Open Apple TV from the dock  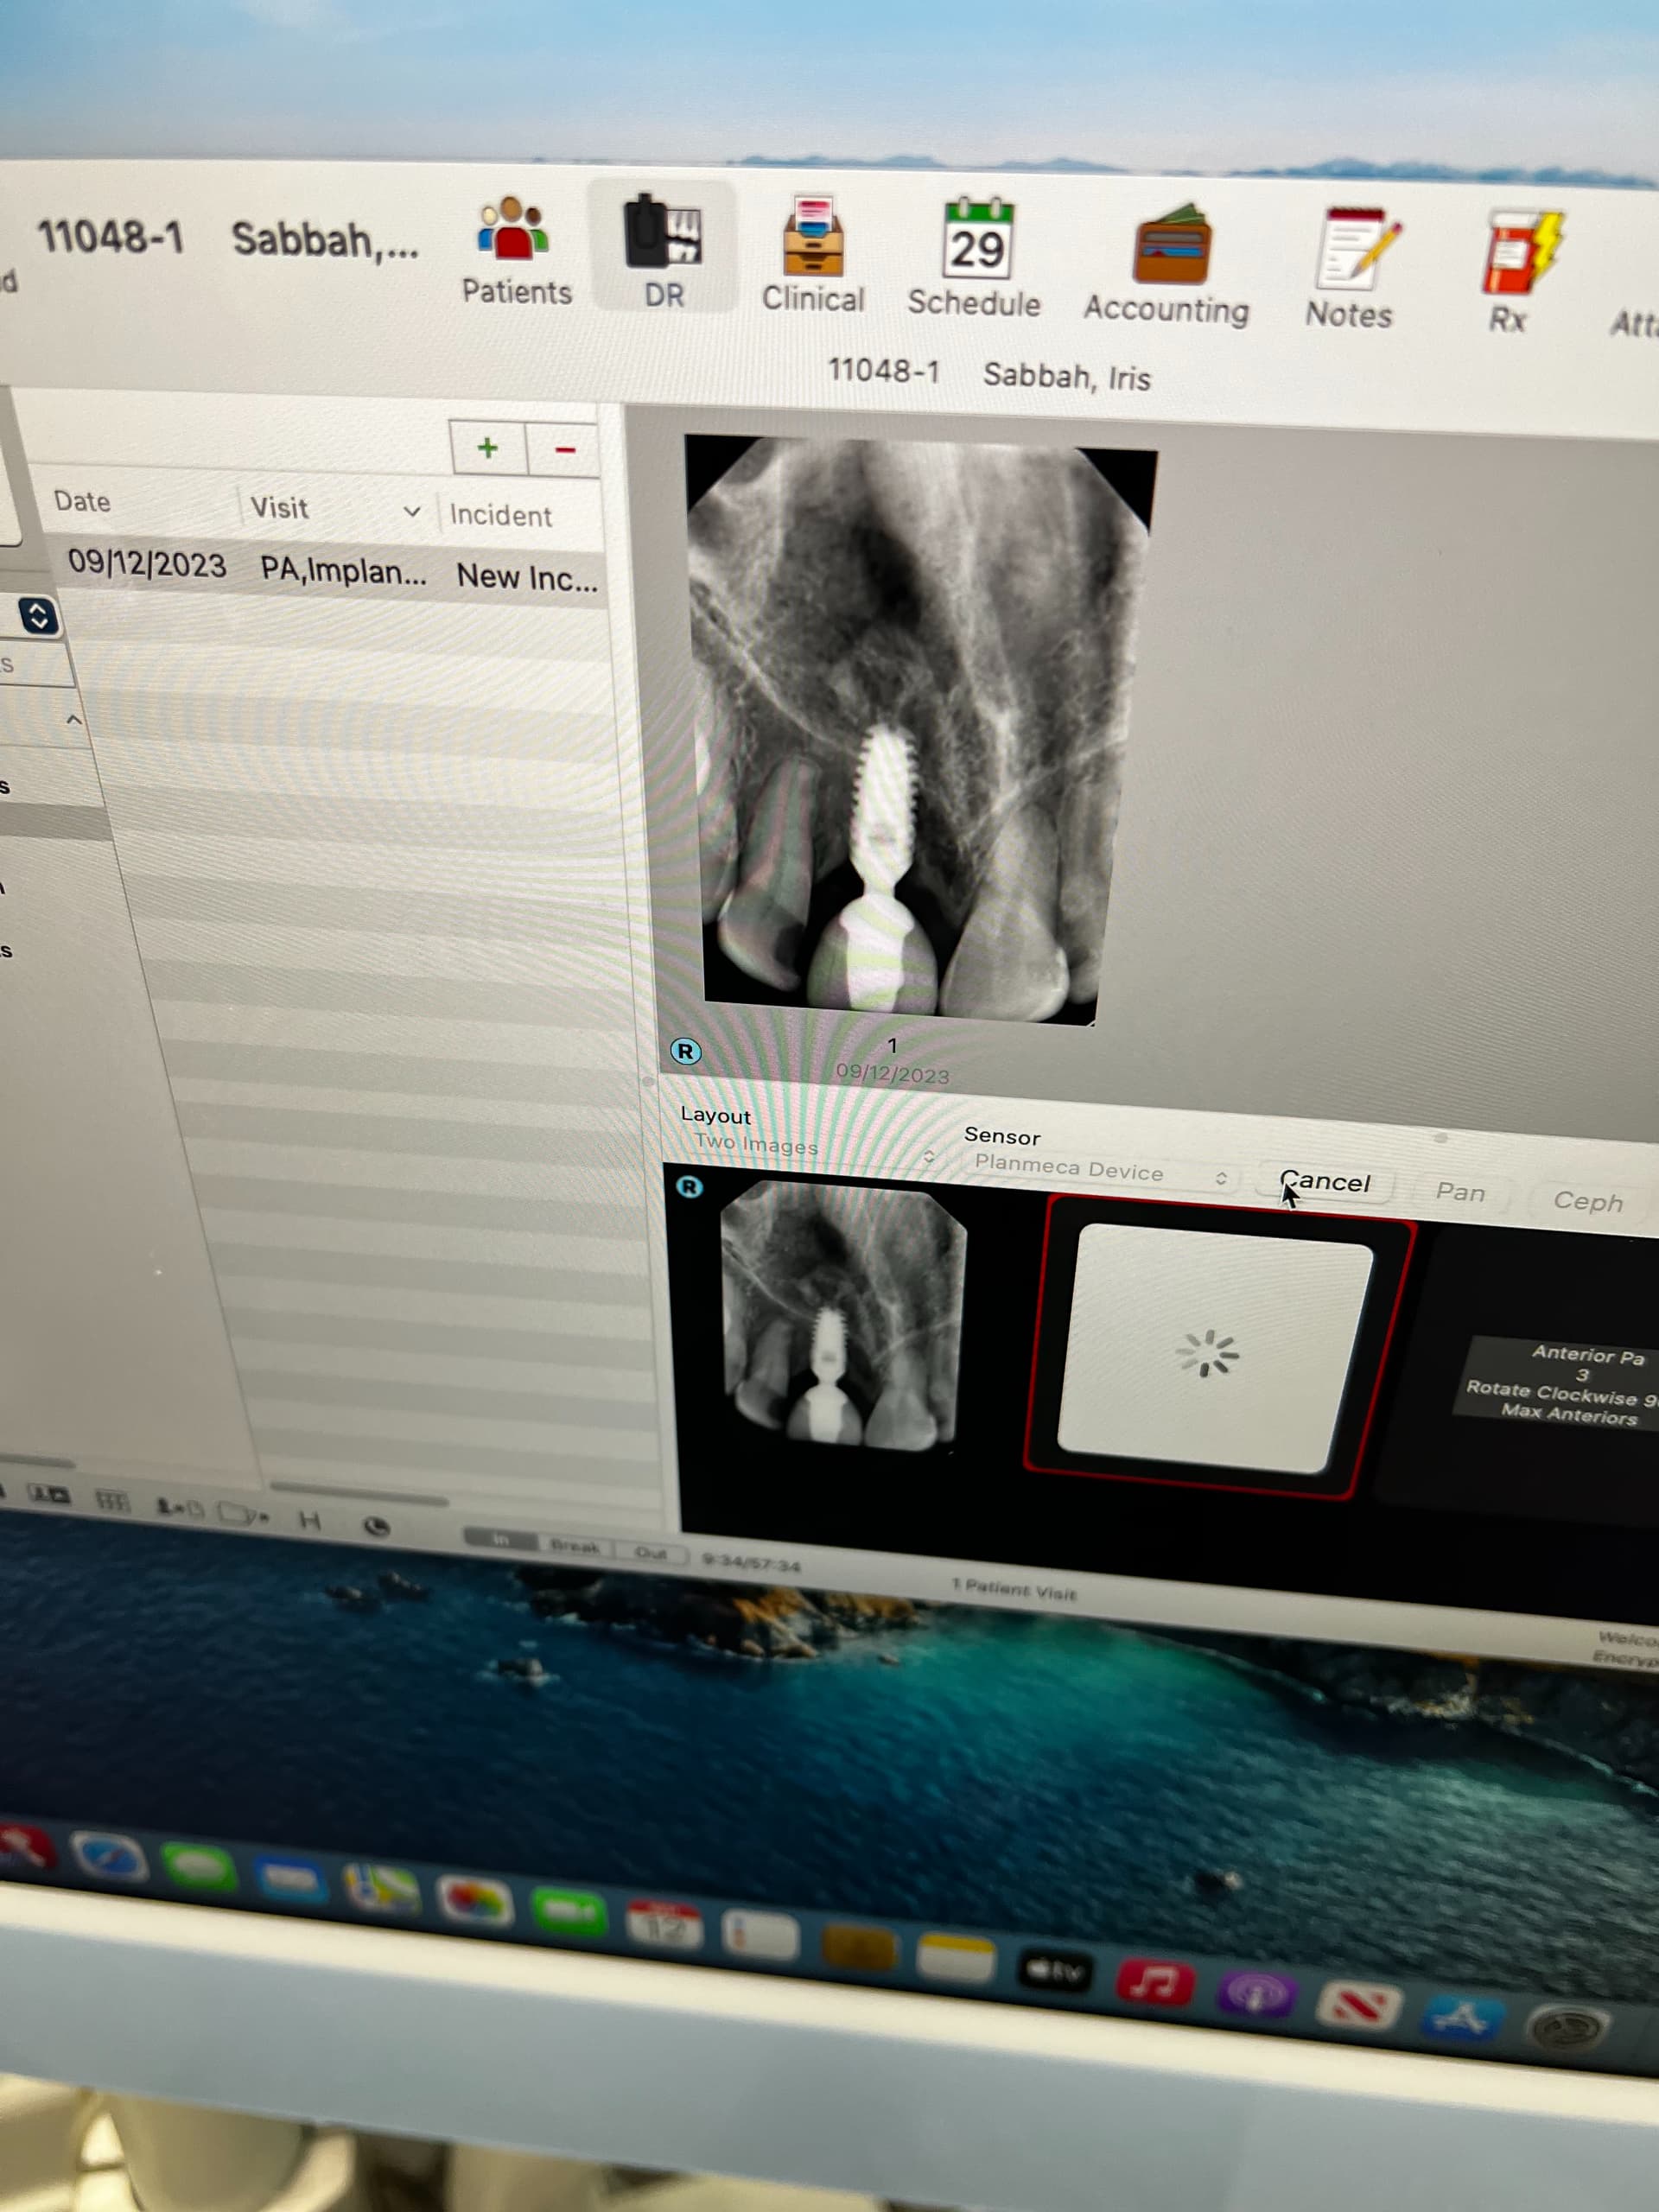(x=1054, y=1970)
